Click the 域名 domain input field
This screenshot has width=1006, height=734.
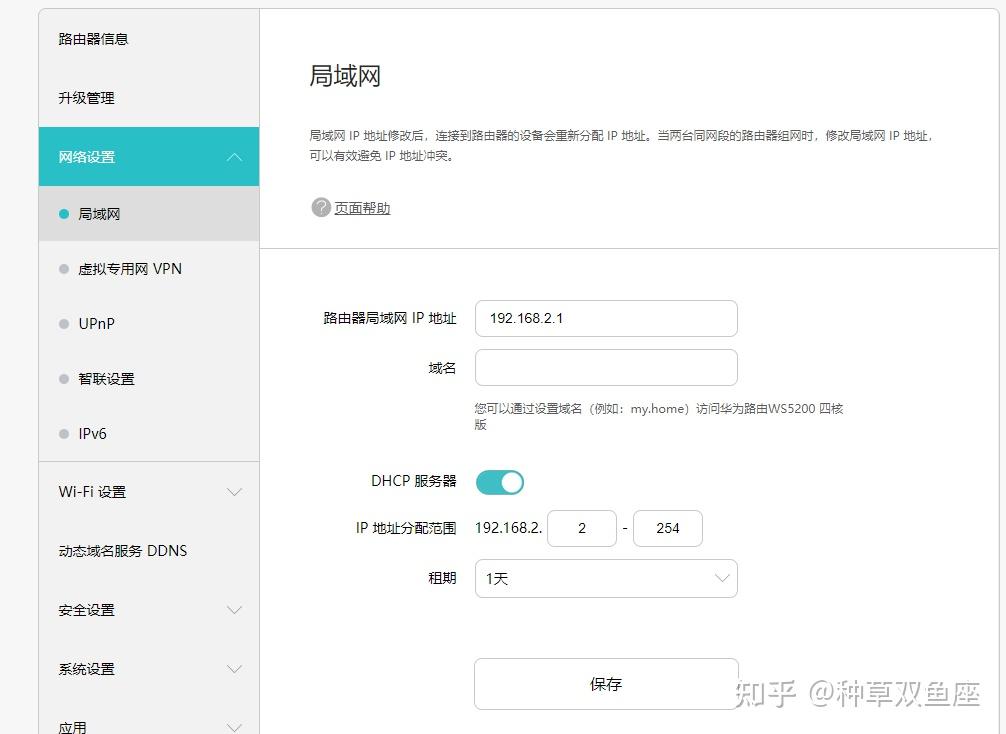606,367
